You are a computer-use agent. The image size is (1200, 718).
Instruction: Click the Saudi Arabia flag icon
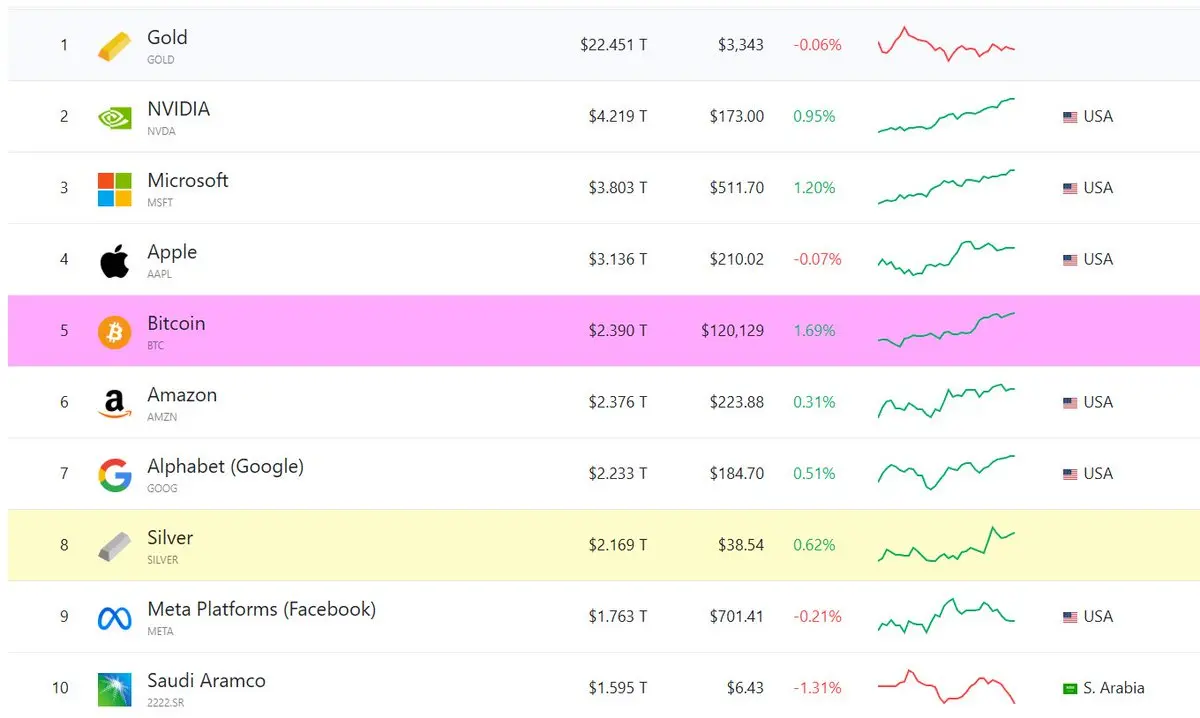coord(1070,689)
